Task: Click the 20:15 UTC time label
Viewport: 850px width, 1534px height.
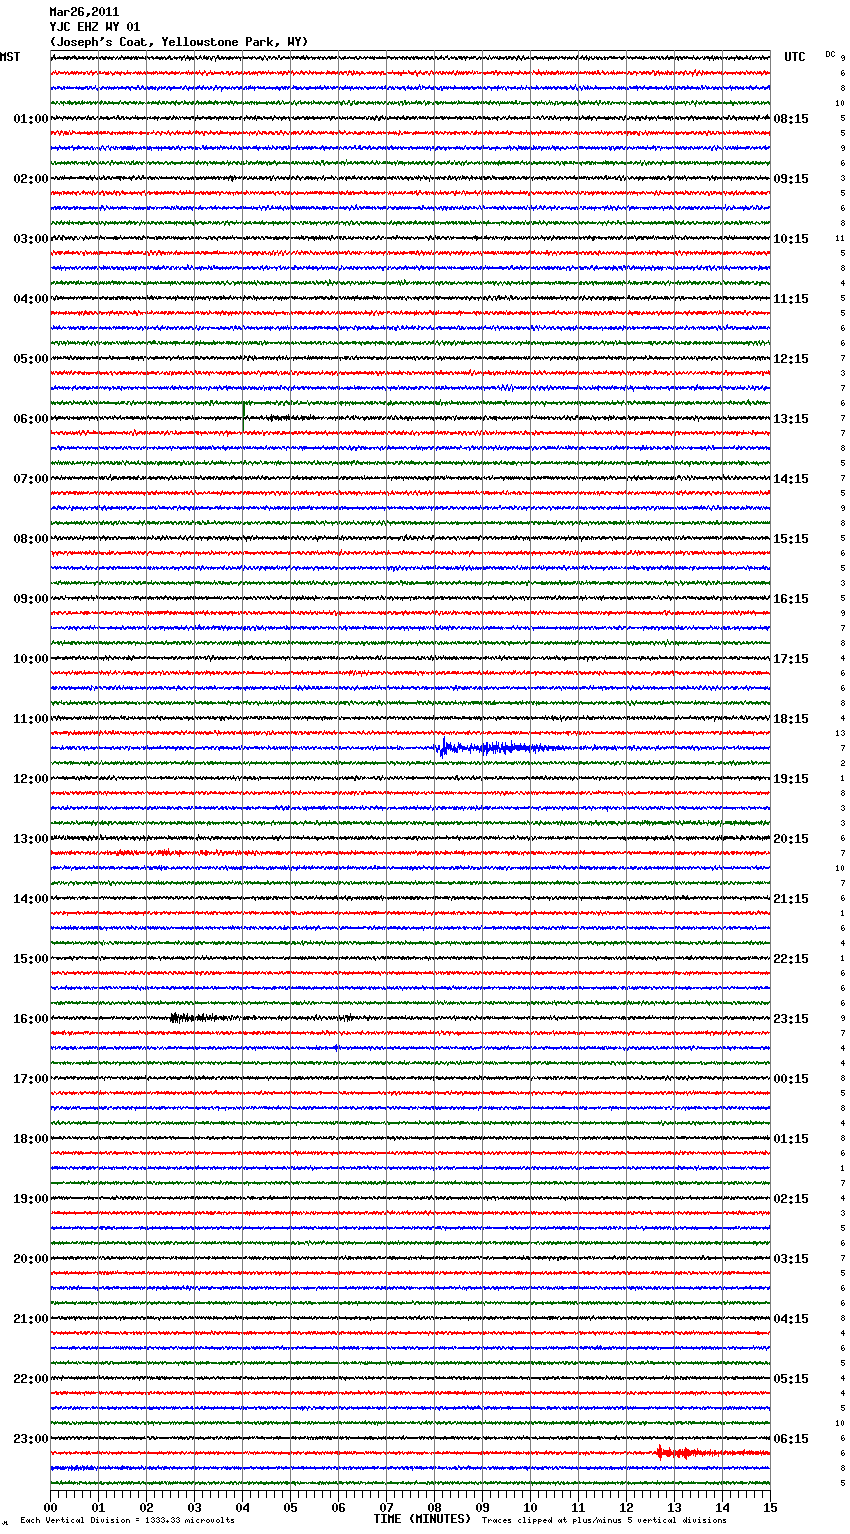Action: tap(791, 839)
